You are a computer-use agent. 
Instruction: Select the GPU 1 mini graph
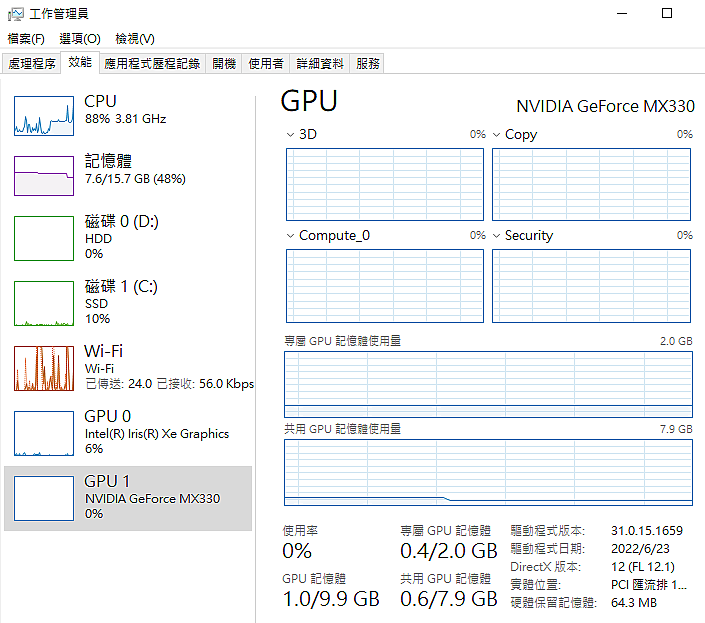(x=44, y=498)
